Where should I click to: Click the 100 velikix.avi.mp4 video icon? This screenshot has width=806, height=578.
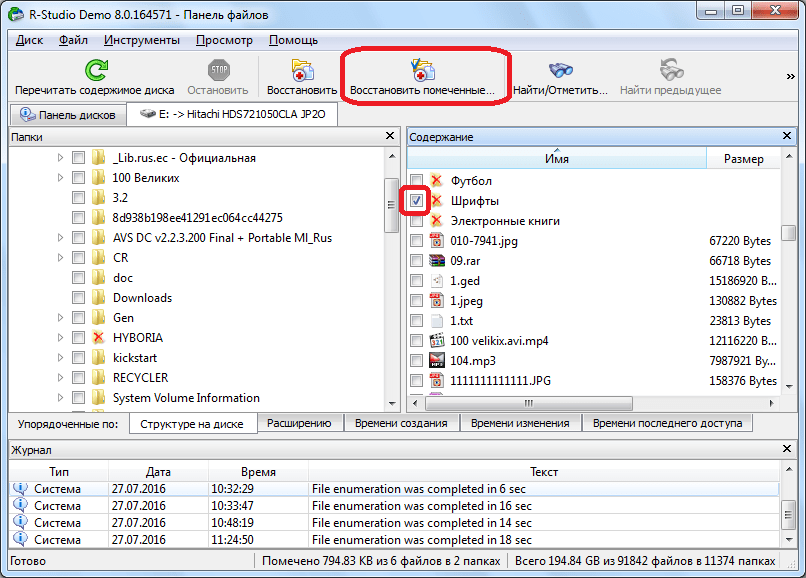coord(436,341)
